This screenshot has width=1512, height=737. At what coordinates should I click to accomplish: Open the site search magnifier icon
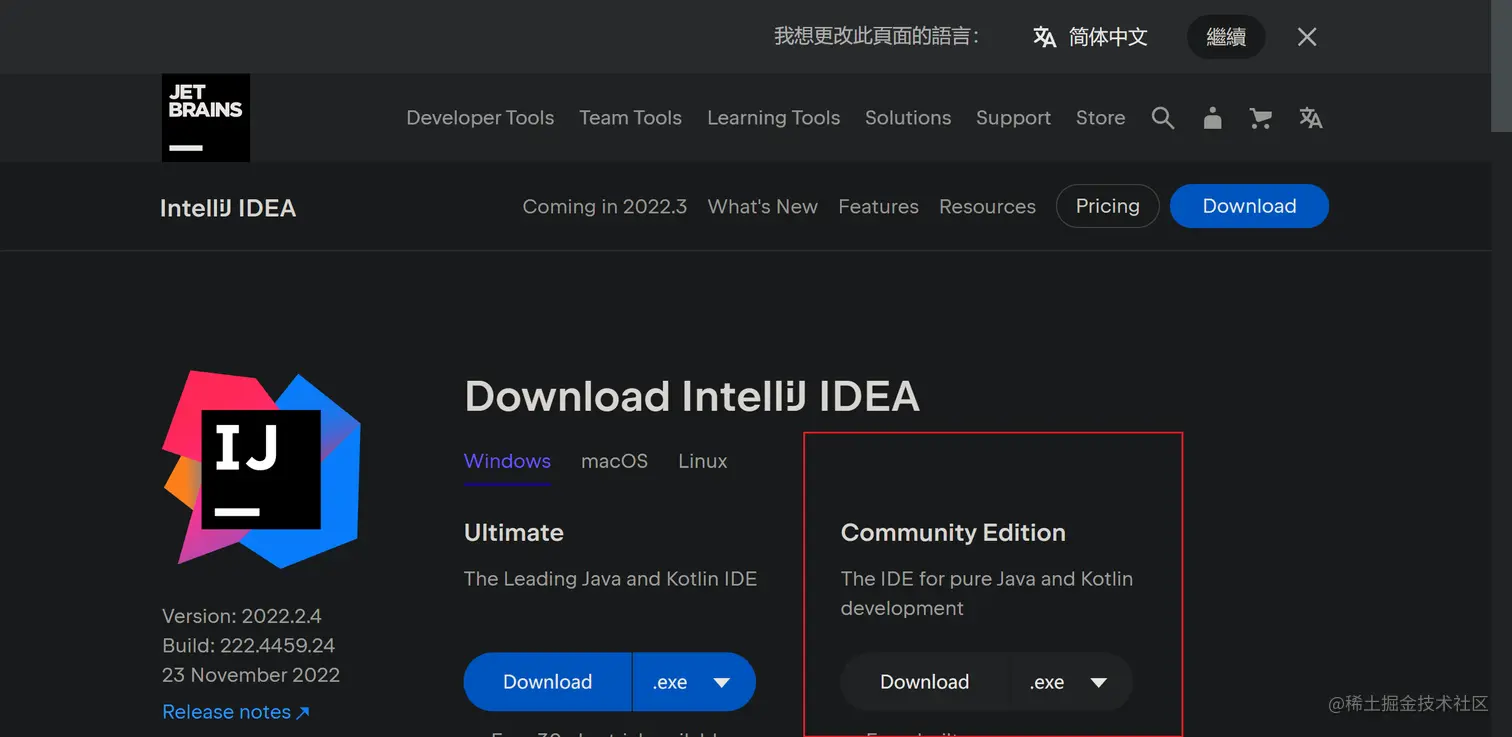[x=1162, y=118]
